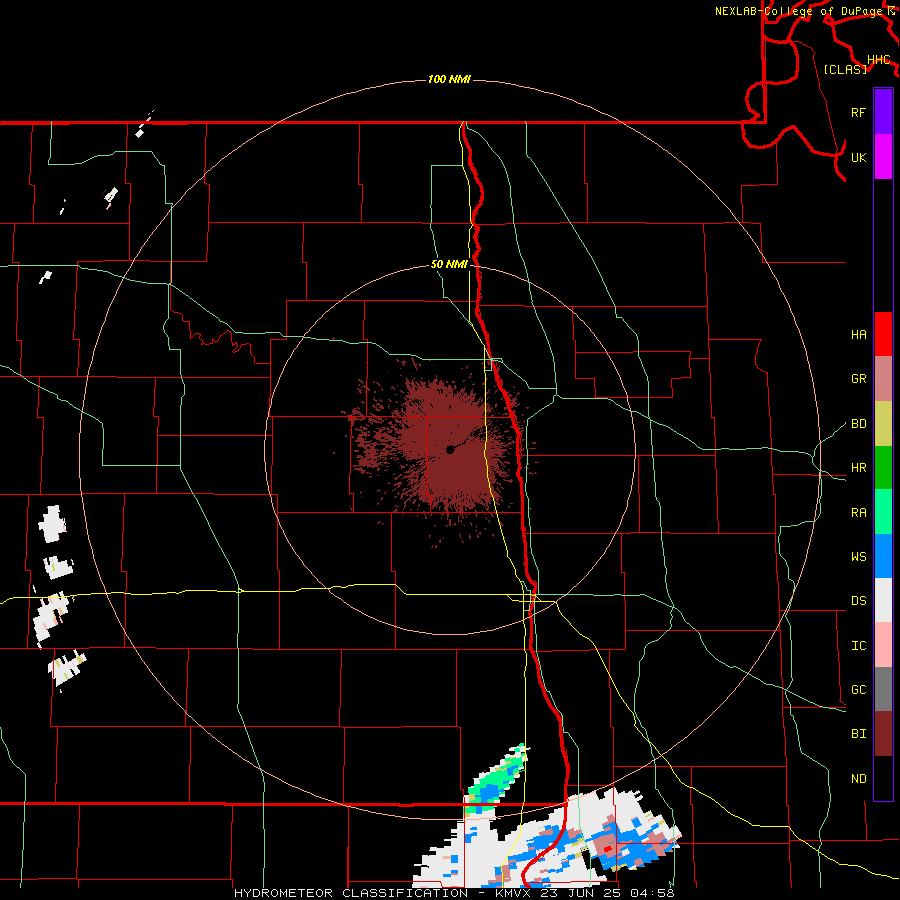Viewport: 900px width, 900px height.
Task: Click the RF legend label text
Action: (x=859, y=112)
